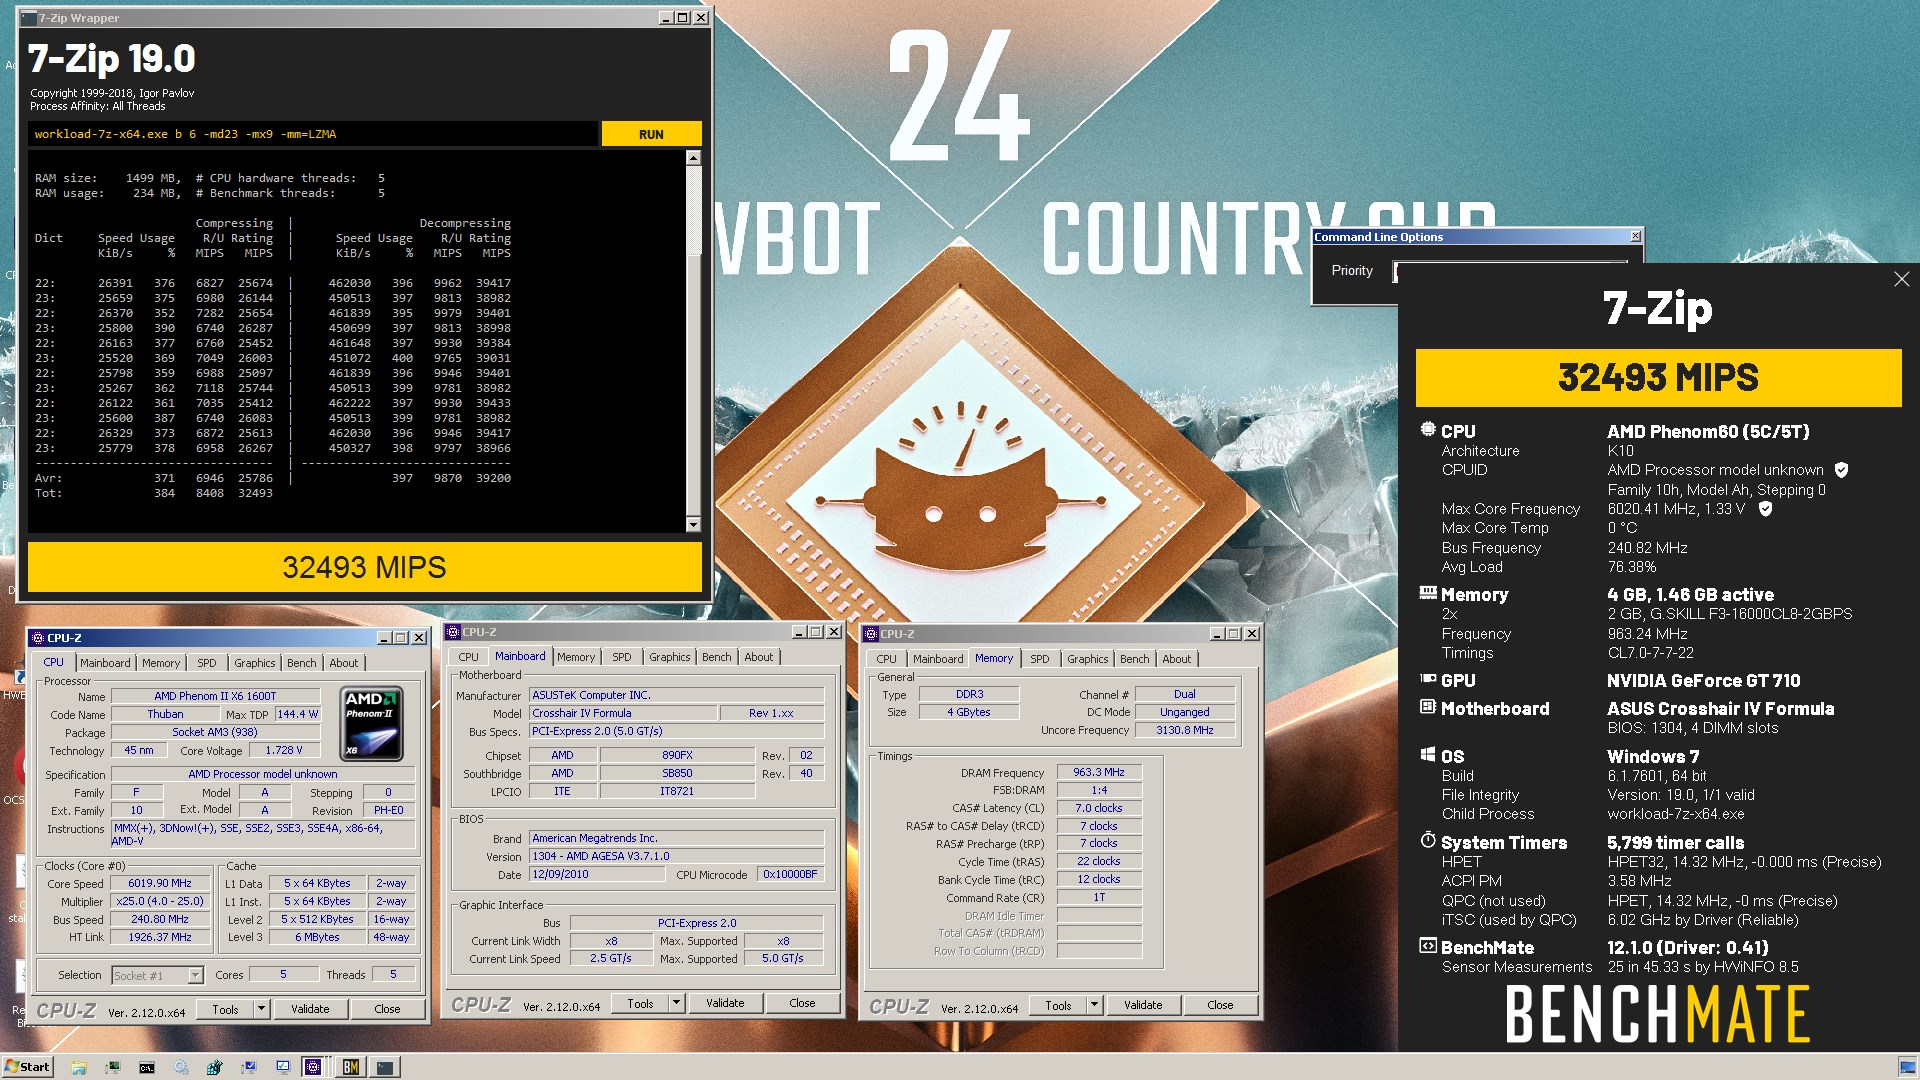The width and height of the screenshot is (1920, 1080).
Task: Click the 'workload-7z-x64.exe' Child Process value
Action: pos(1675,814)
